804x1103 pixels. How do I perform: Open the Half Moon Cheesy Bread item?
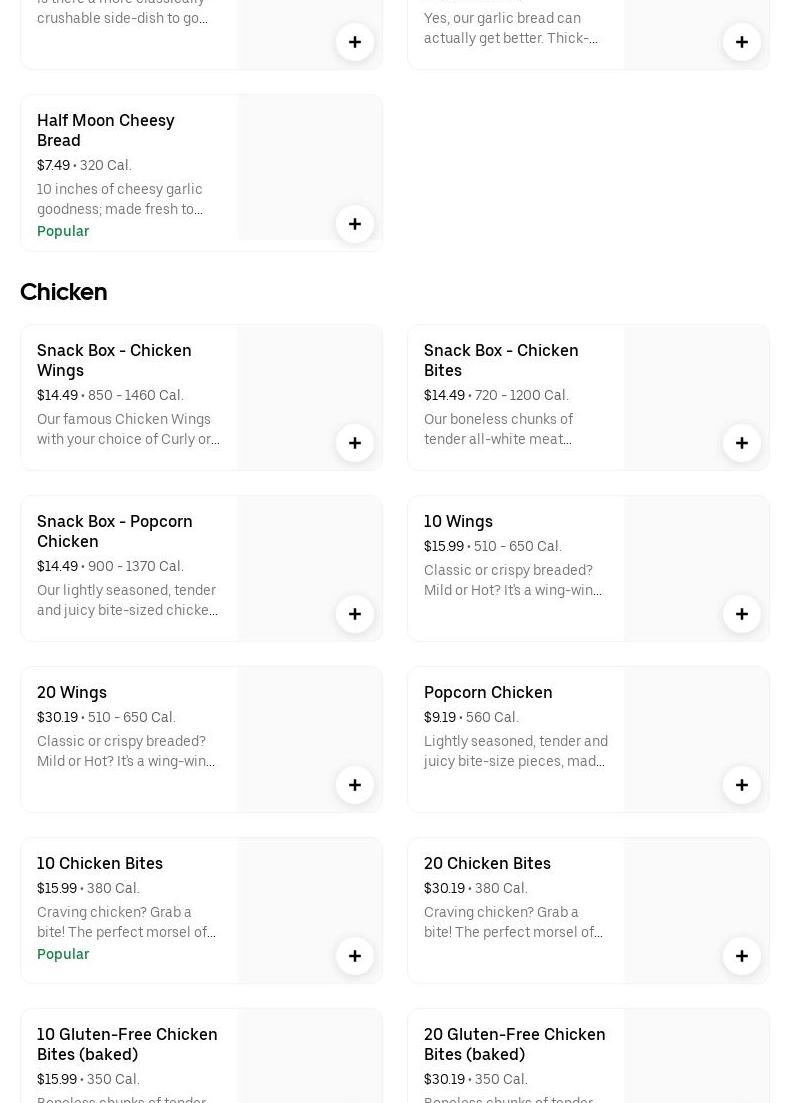click(x=105, y=130)
